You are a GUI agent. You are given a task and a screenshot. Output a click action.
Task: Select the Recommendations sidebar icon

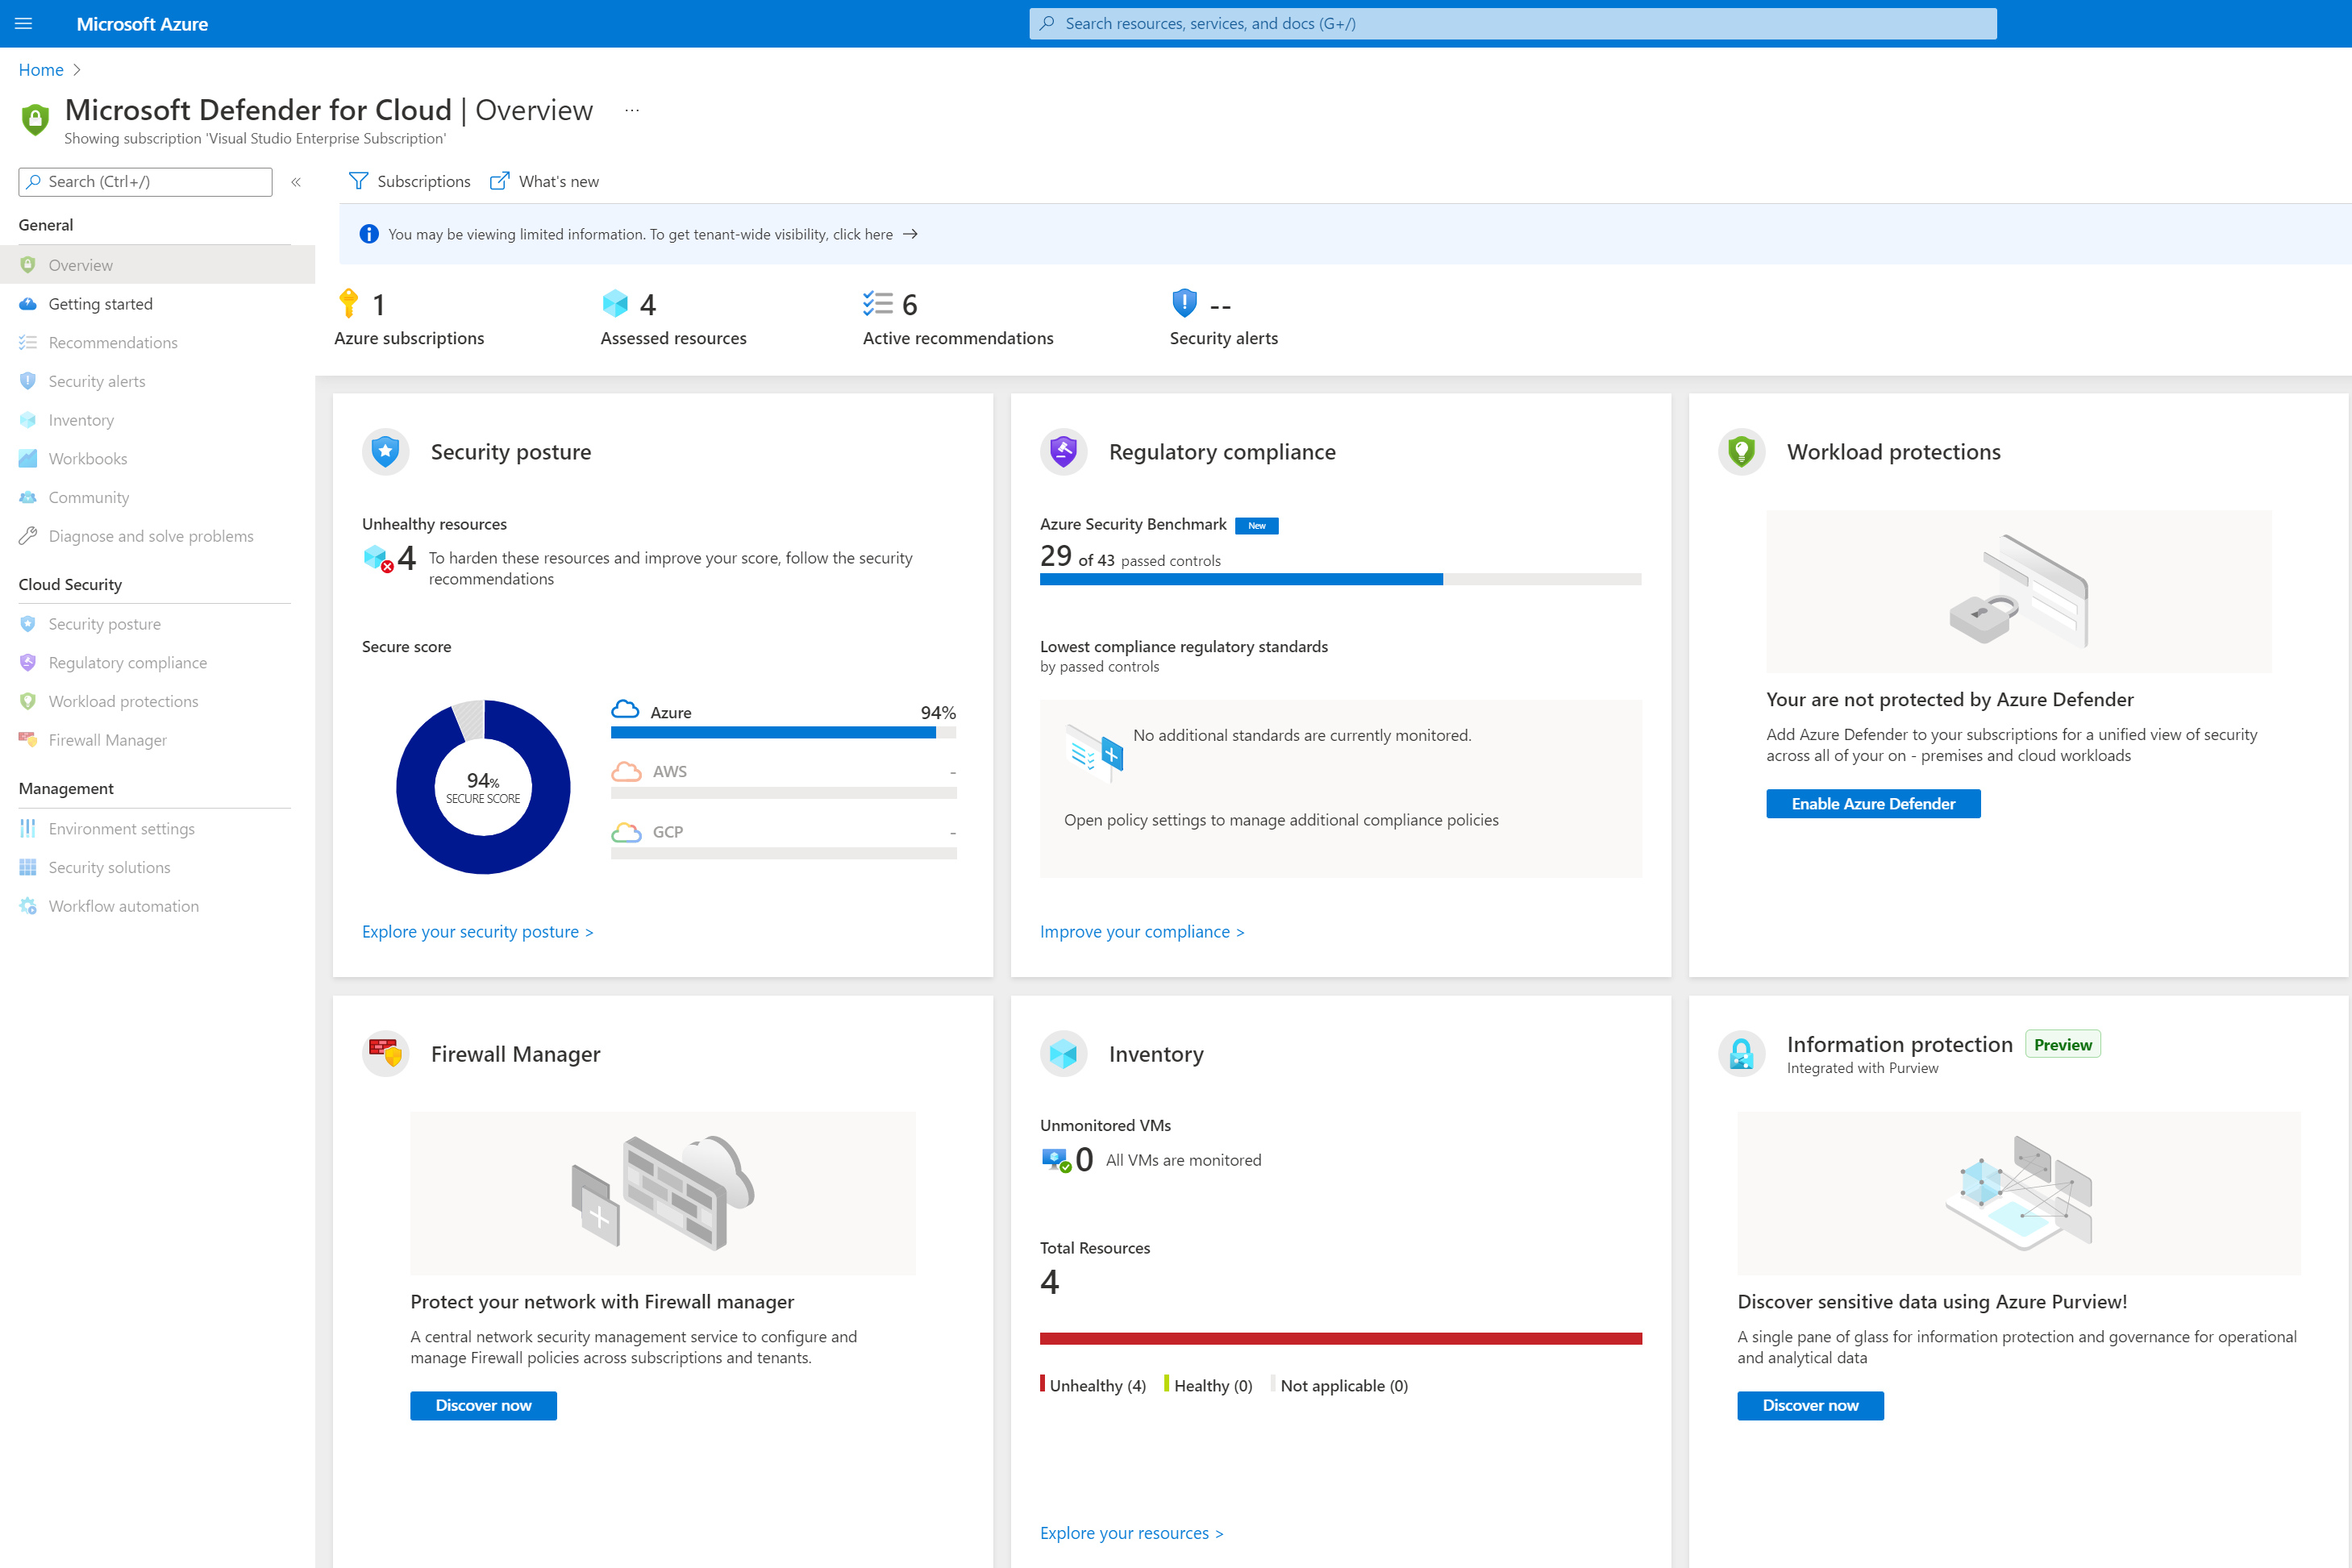[x=28, y=342]
